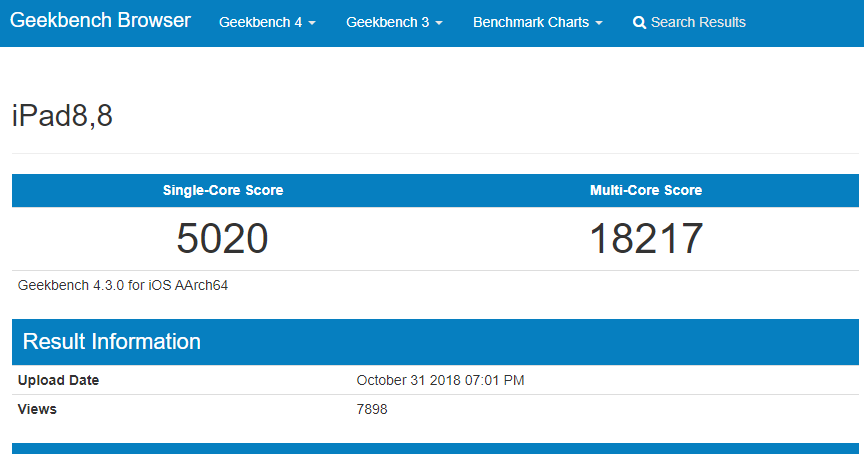Expand the Benchmark Charts dropdown caret
Viewport: 864px width, 454px height.
click(599, 23)
